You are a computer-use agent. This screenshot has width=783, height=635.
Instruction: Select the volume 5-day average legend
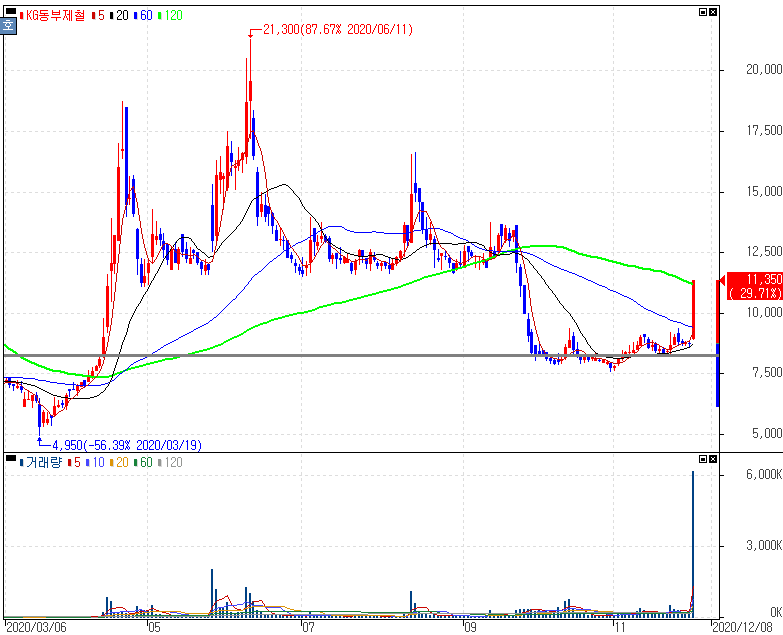pos(74,462)
